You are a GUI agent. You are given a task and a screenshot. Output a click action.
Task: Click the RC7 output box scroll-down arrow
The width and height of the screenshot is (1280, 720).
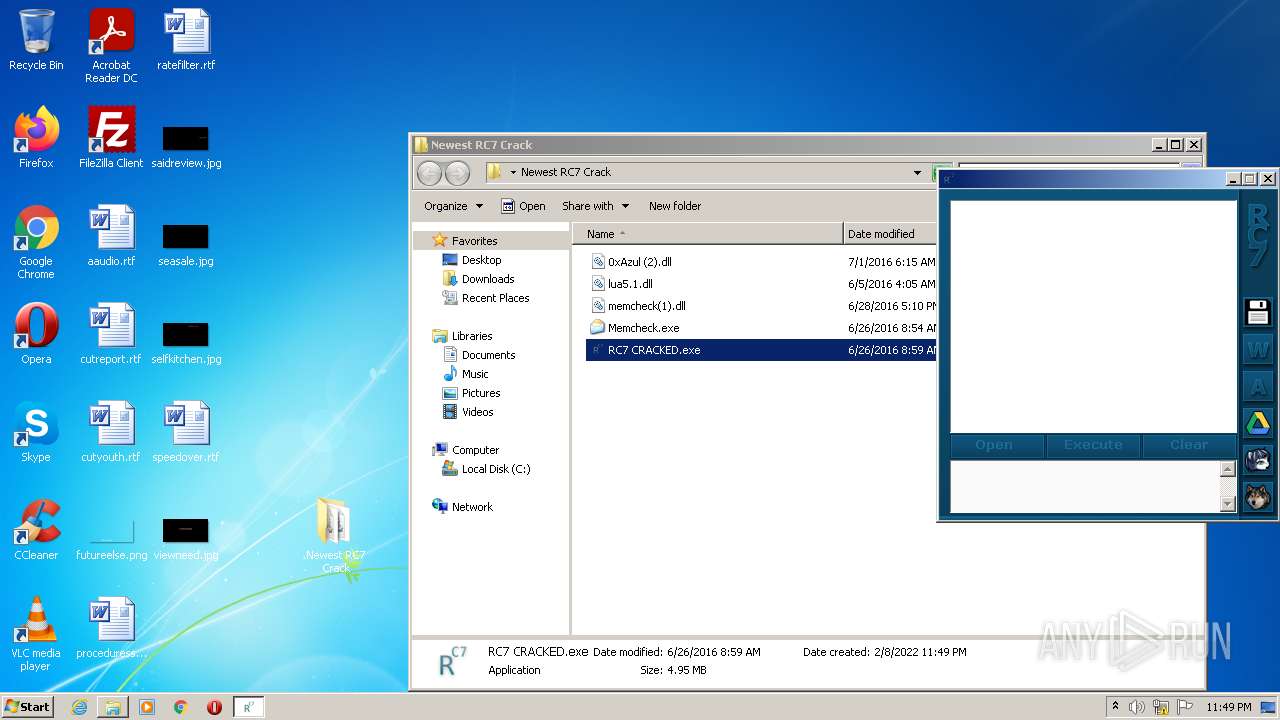[1228, 504]
